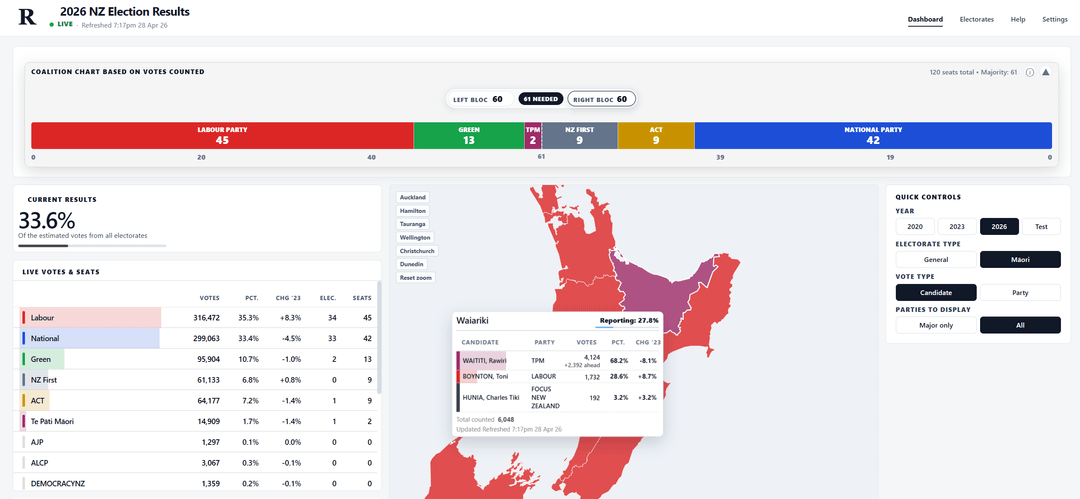This screenshot has height=499, width=1080.
Task: Click the ACT yellow party marker in table
Action: point(23,401)
